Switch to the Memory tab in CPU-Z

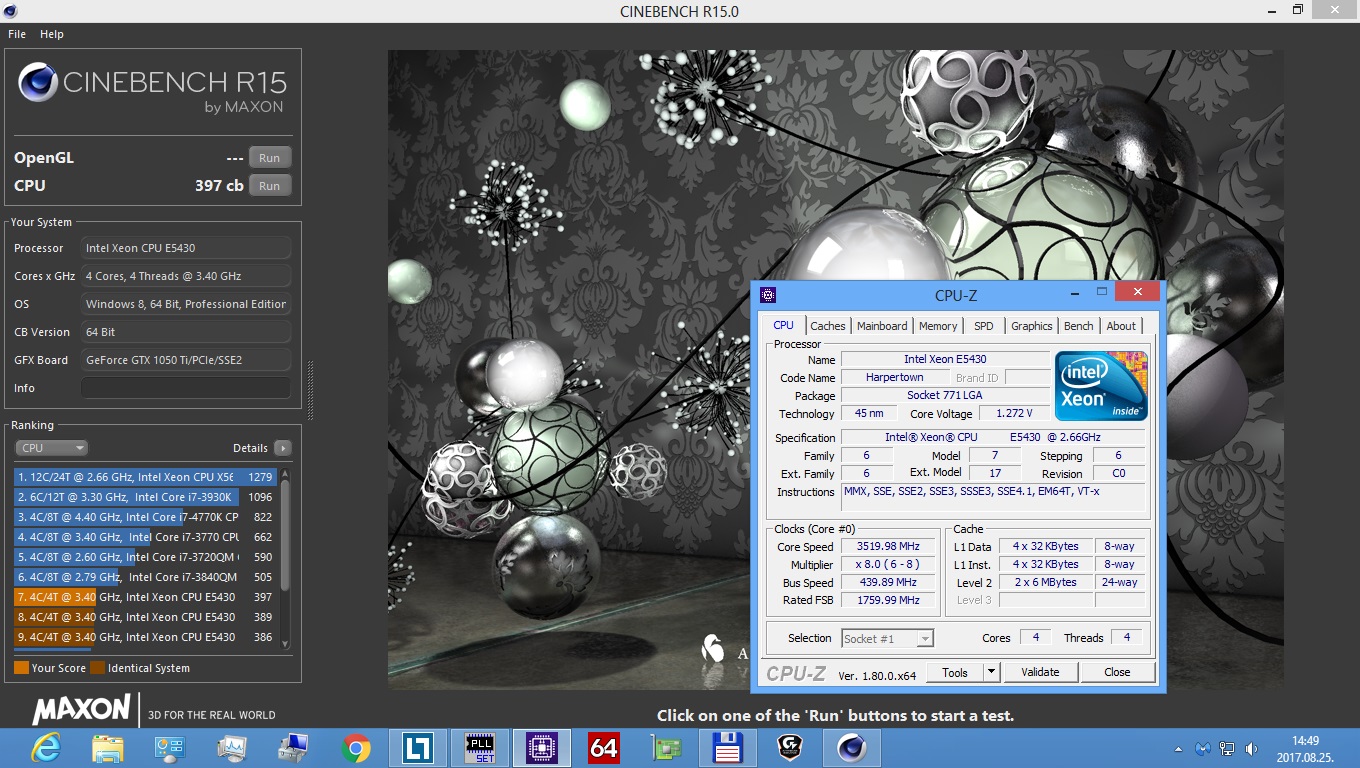point(938,325)
